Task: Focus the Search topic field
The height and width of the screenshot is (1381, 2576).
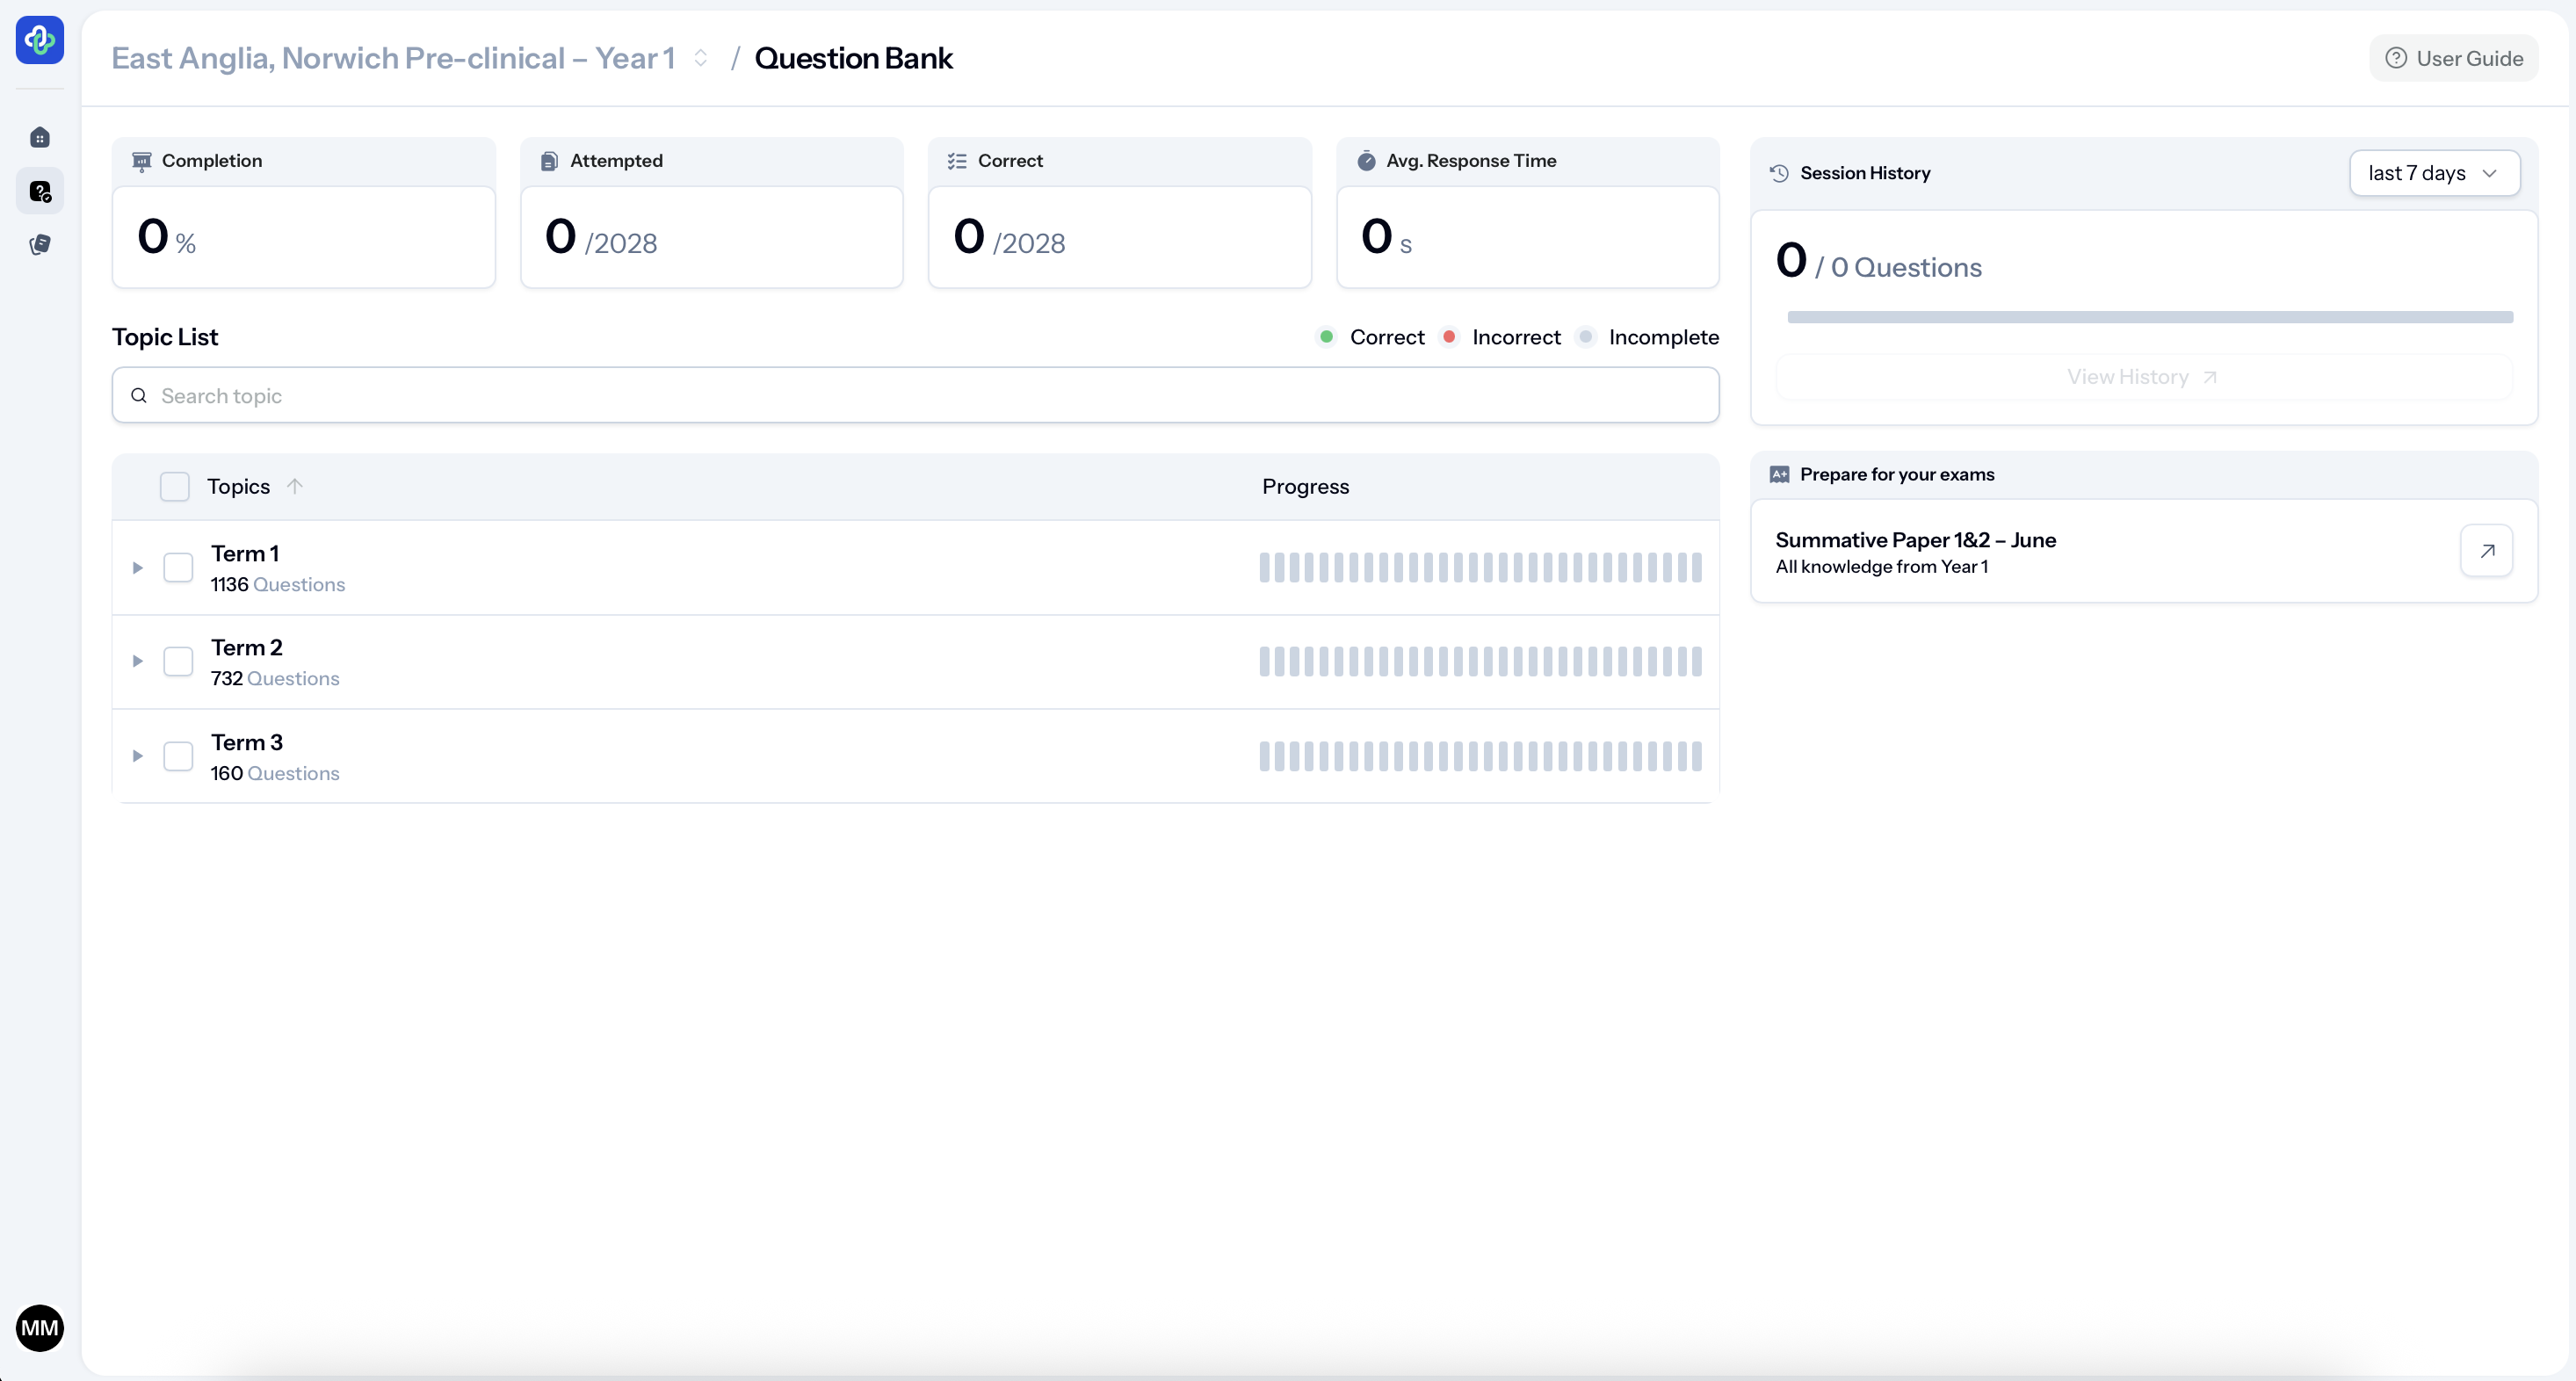Action: pyautogui.click(x=915, y=395)
